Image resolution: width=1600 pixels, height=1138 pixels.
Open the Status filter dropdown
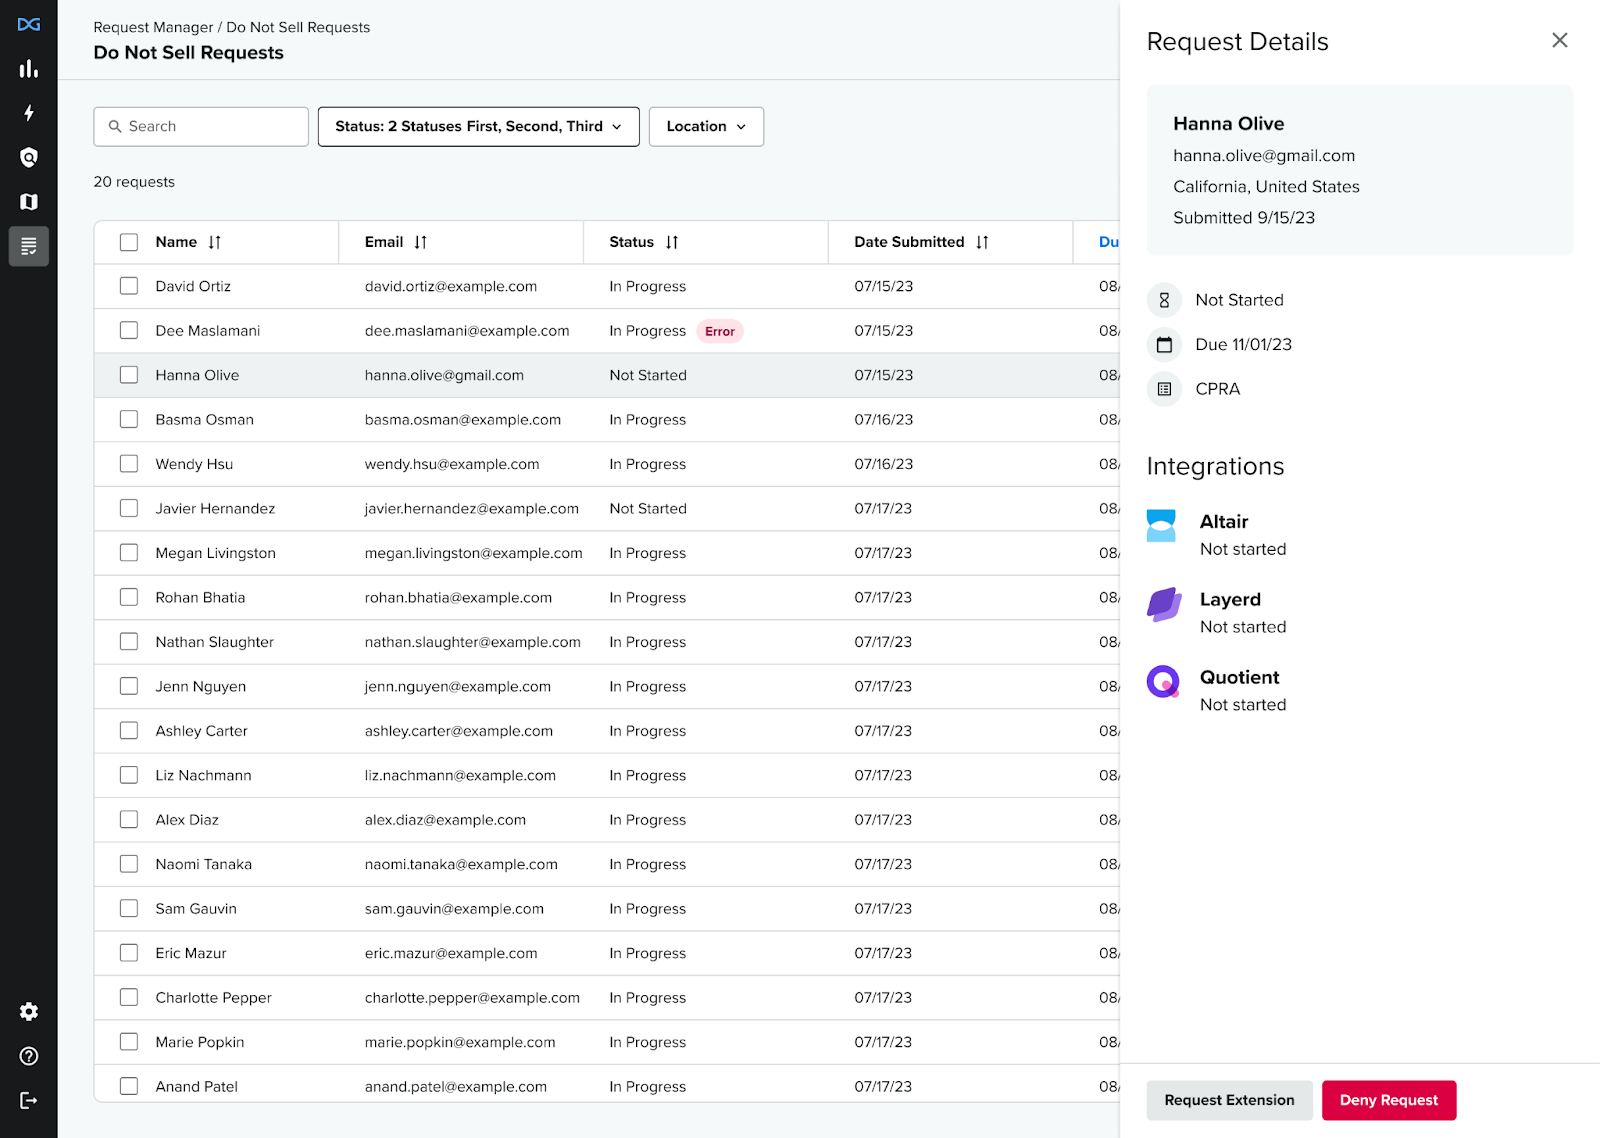point(478,126)
